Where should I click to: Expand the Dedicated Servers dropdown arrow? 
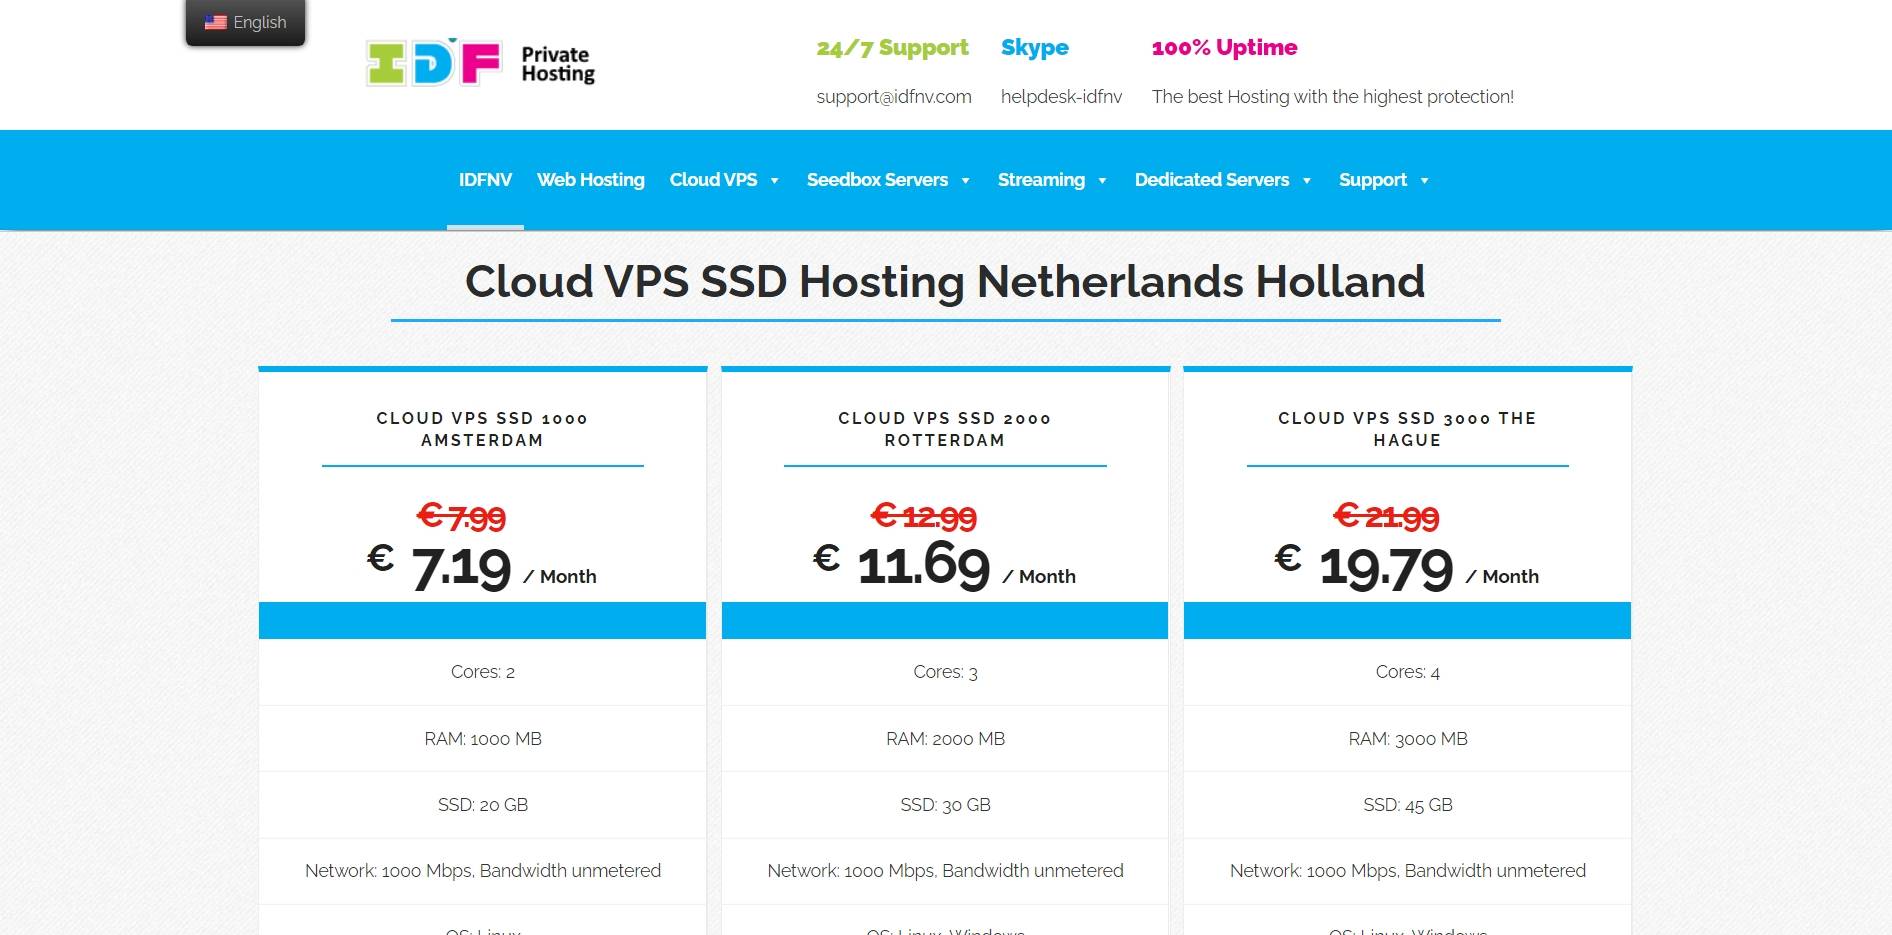tap(1306, 181)
